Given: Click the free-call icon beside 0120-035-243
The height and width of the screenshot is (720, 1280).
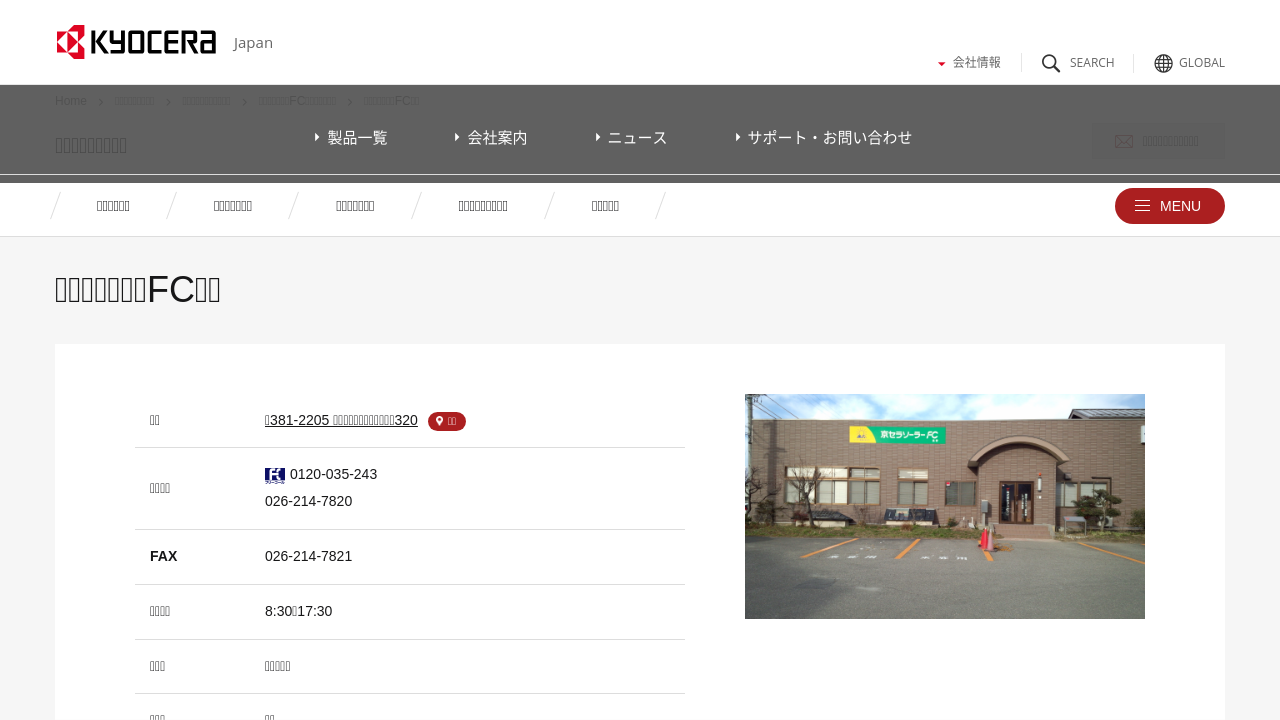Looking at the screenshot, I should 275,475.
